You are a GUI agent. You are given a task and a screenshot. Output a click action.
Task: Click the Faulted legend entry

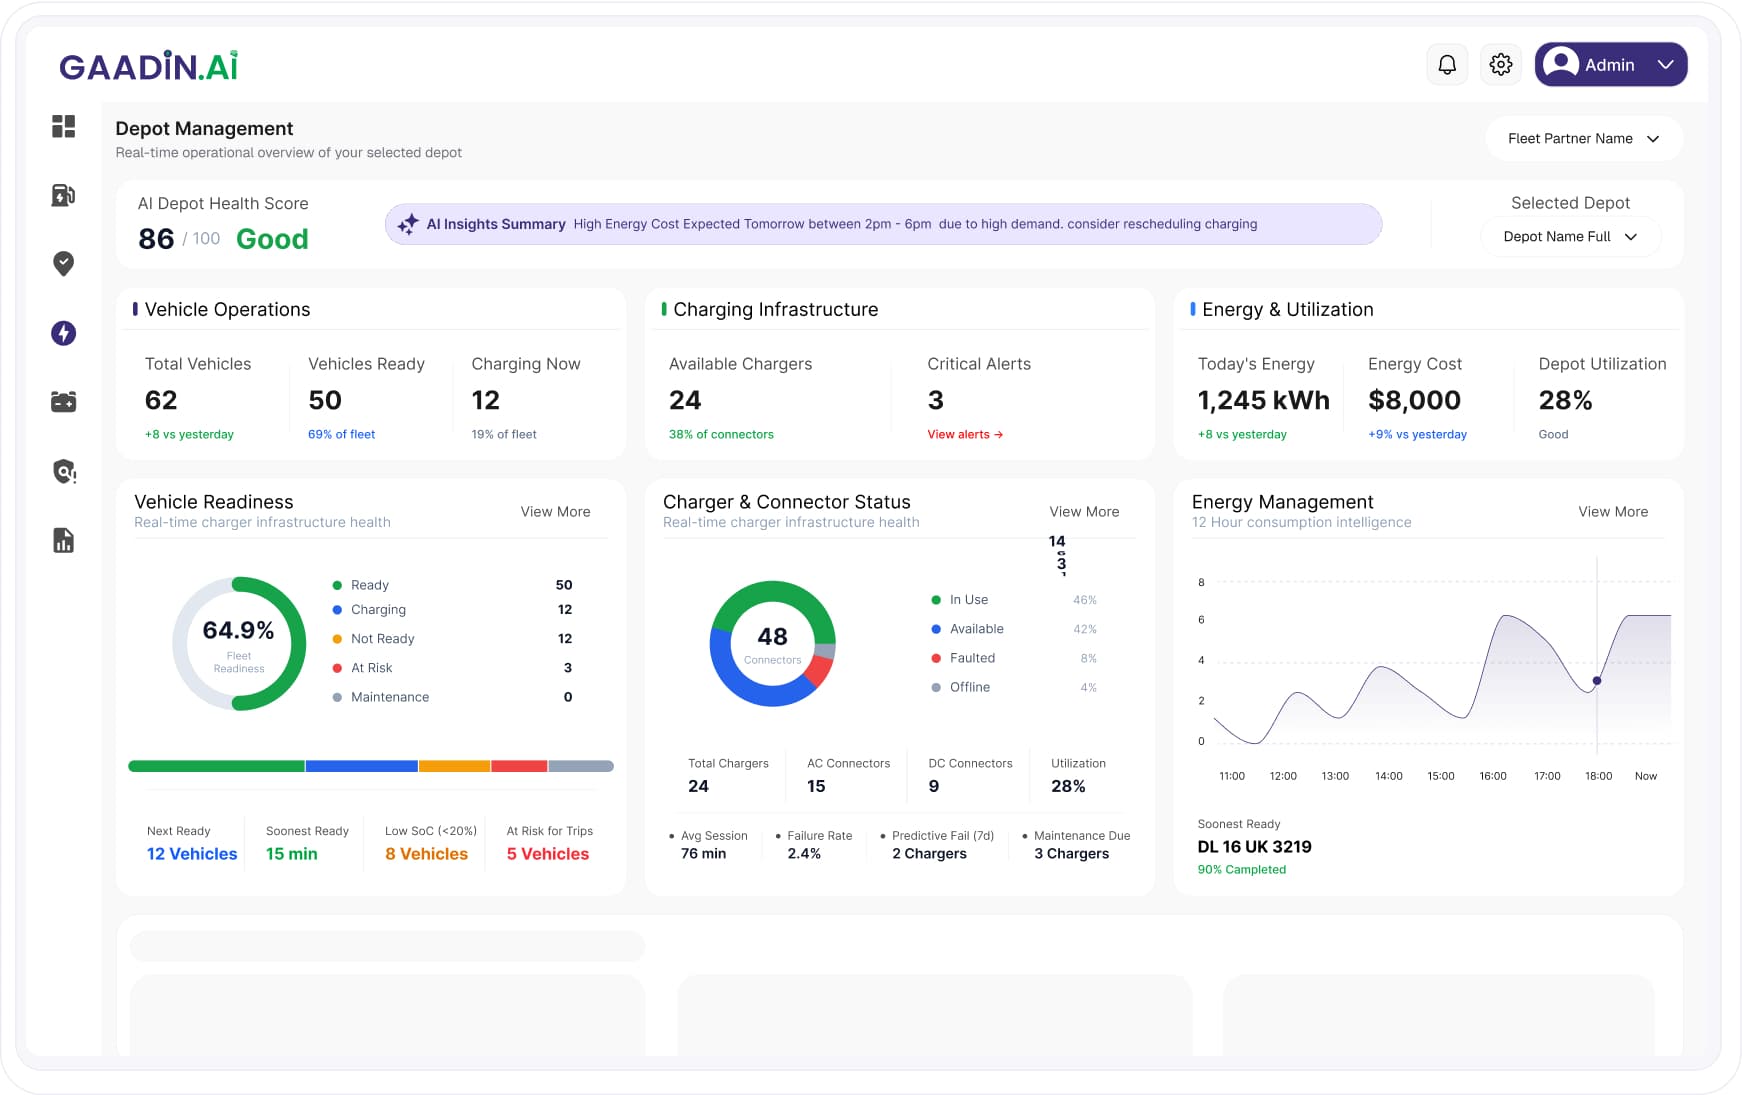[1013, 658]
